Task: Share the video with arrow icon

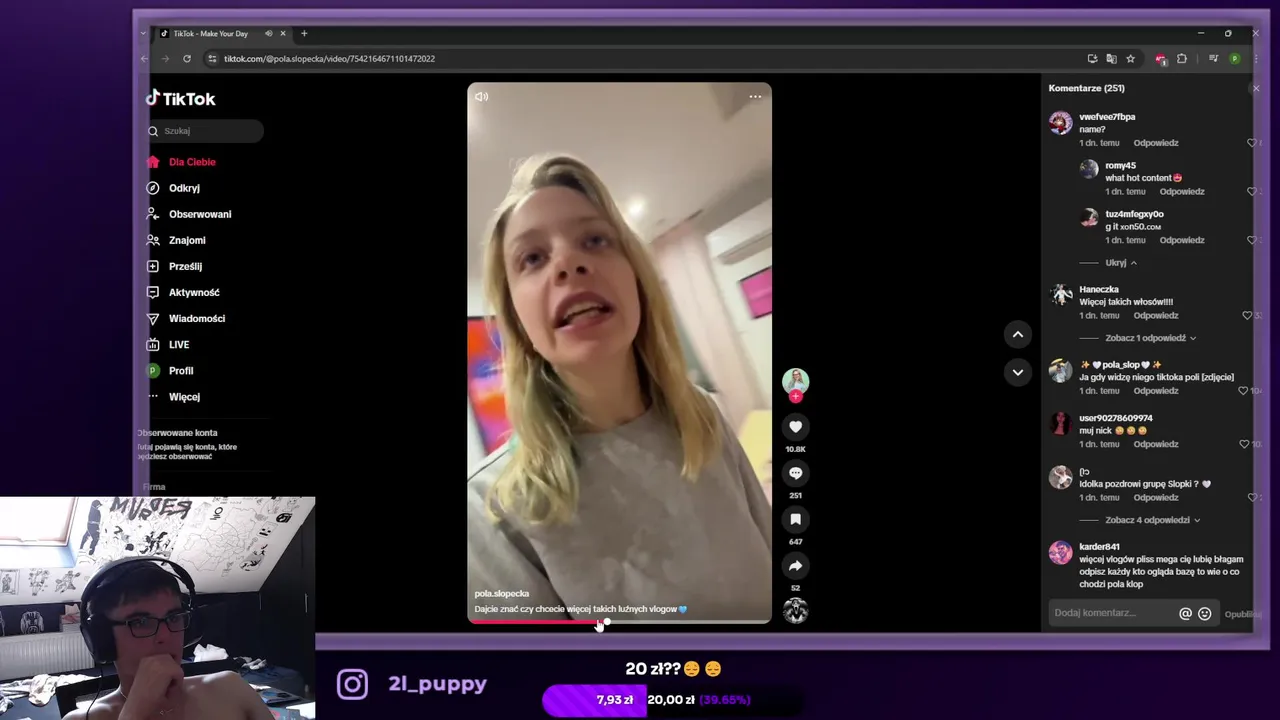Action: click(x=795, y=566)
